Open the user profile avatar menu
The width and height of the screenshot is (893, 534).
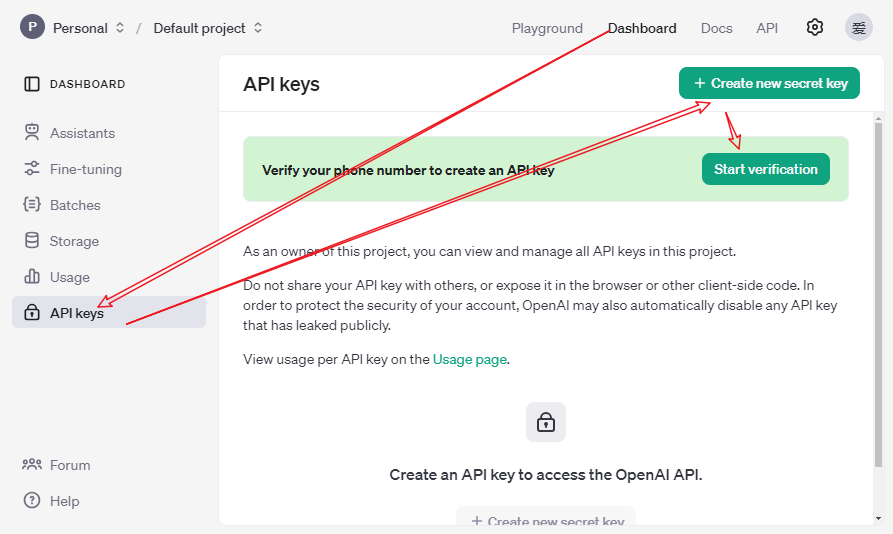tap(859, 27)
